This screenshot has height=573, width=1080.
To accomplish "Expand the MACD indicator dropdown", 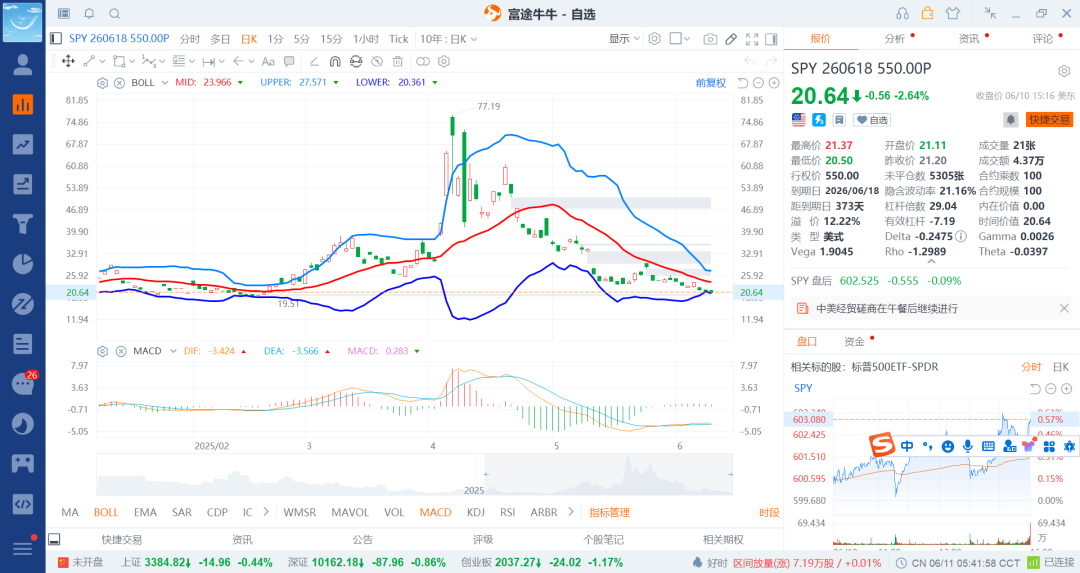I will 173,351.
